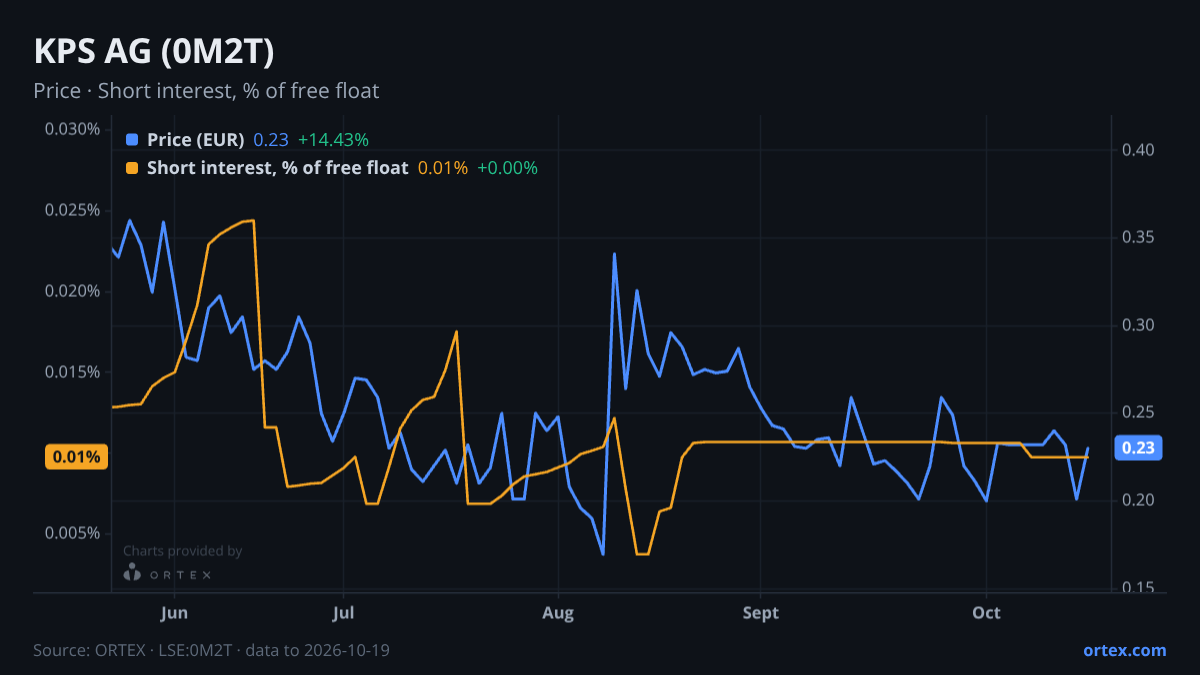Click the Sept x-axis label
Viewport: 1200px width, 675px height.
point(761,612)
